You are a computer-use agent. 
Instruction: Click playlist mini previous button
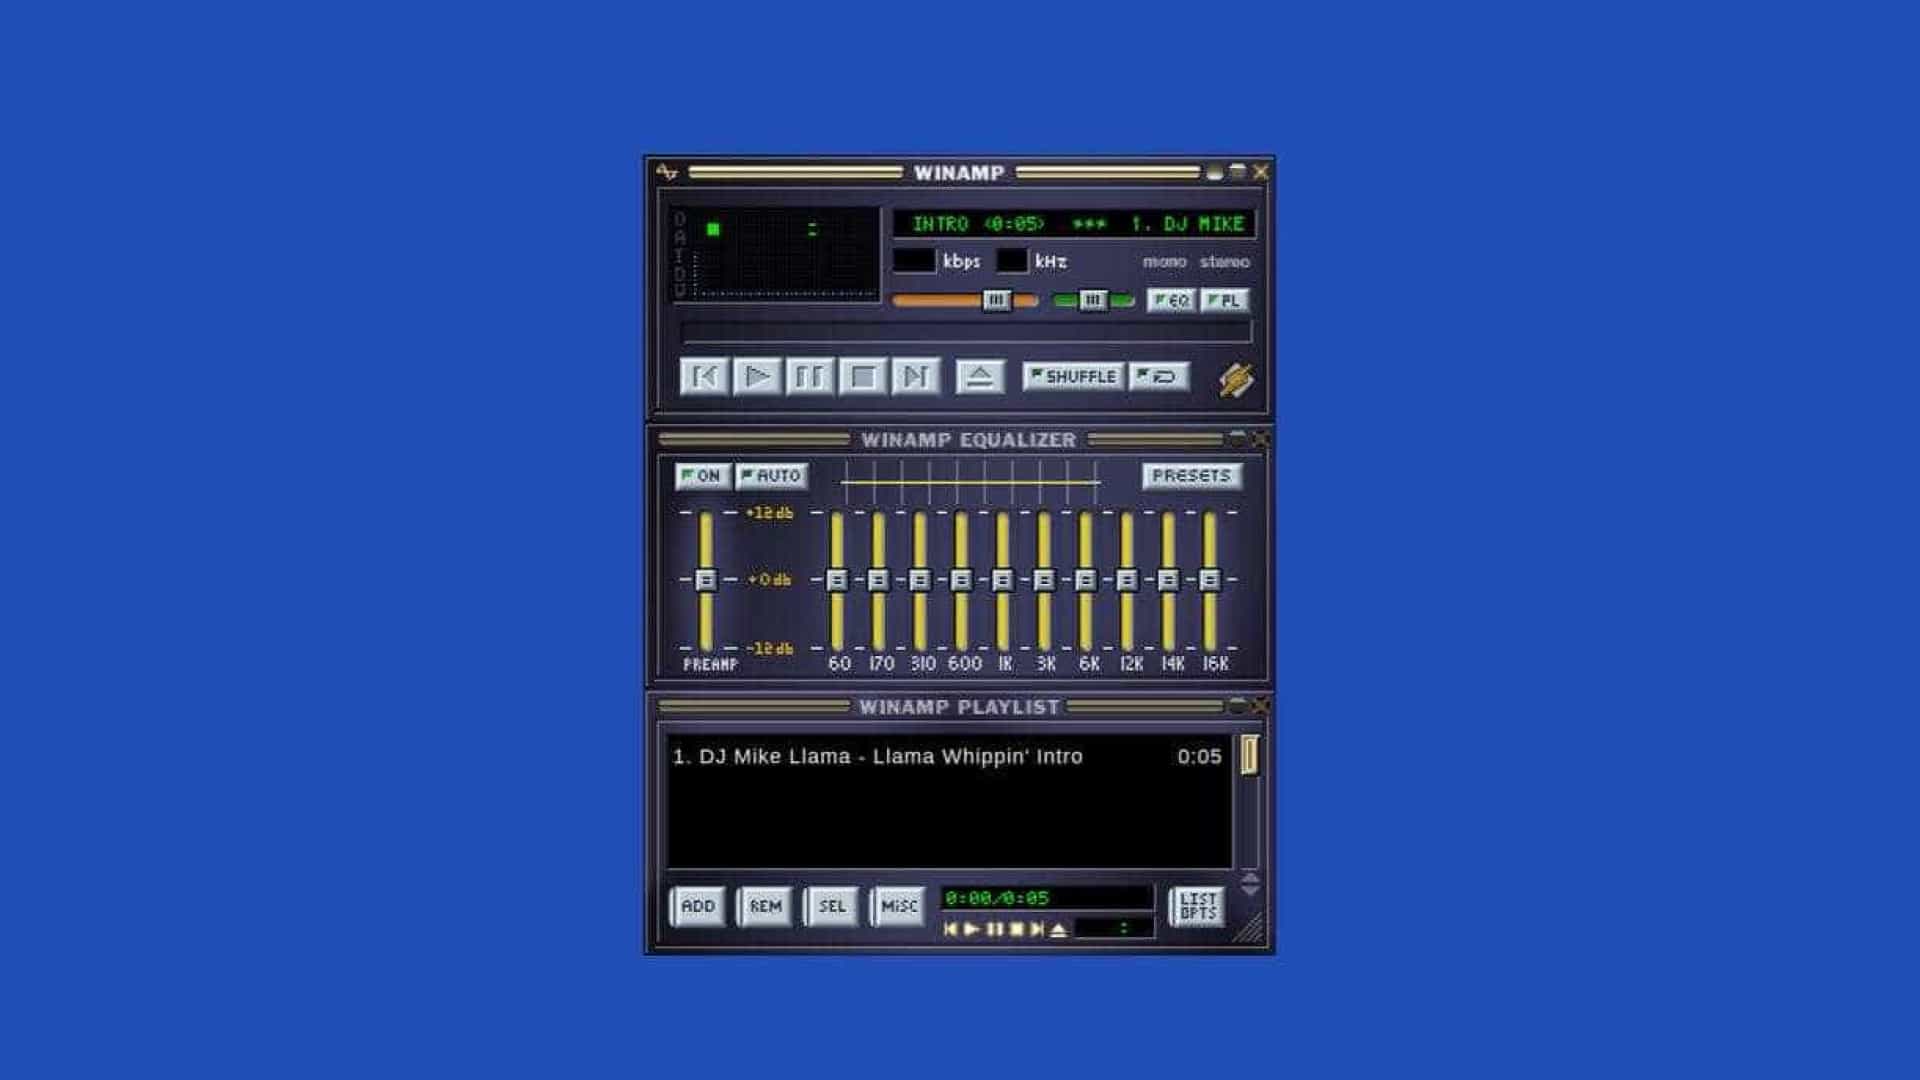coord(950,929)
